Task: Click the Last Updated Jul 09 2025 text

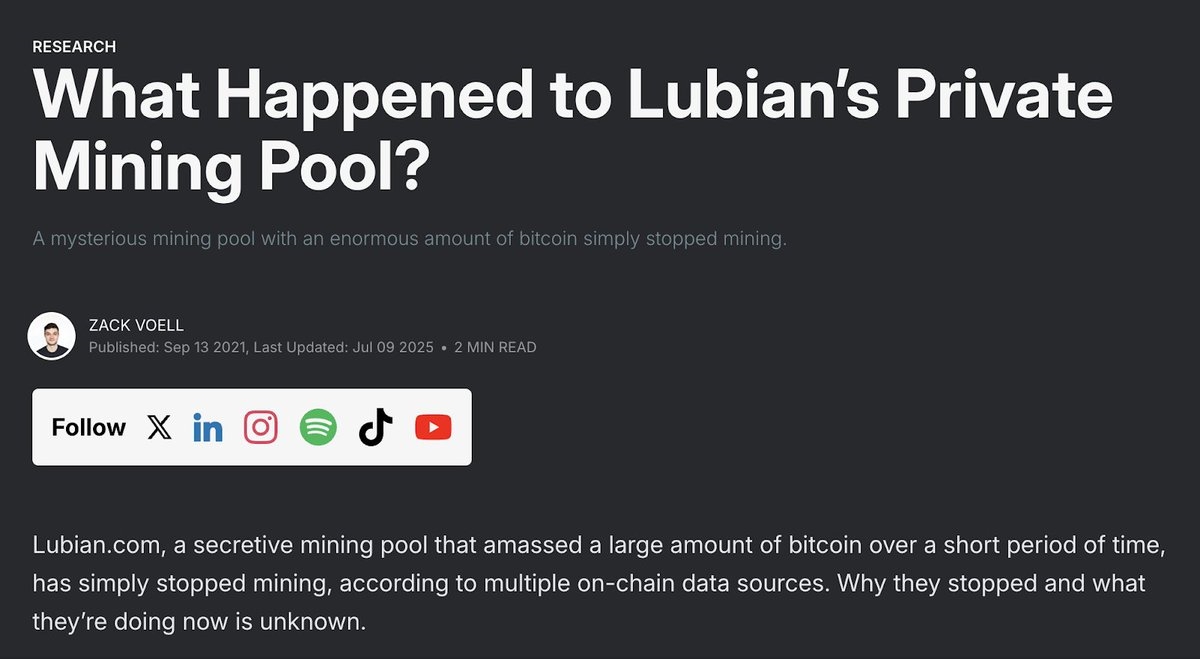Action: pyautogui.click(x=344, y=348)
